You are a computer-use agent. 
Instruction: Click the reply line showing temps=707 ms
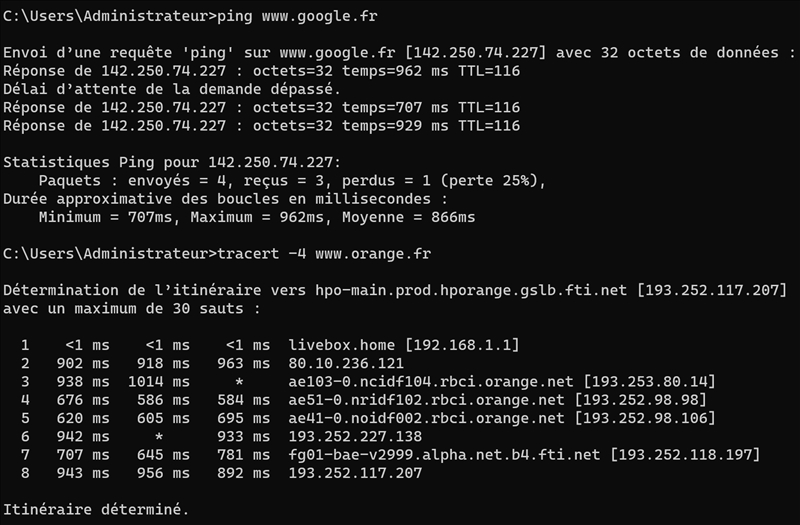pyautogui.click(x=262, y=108)
